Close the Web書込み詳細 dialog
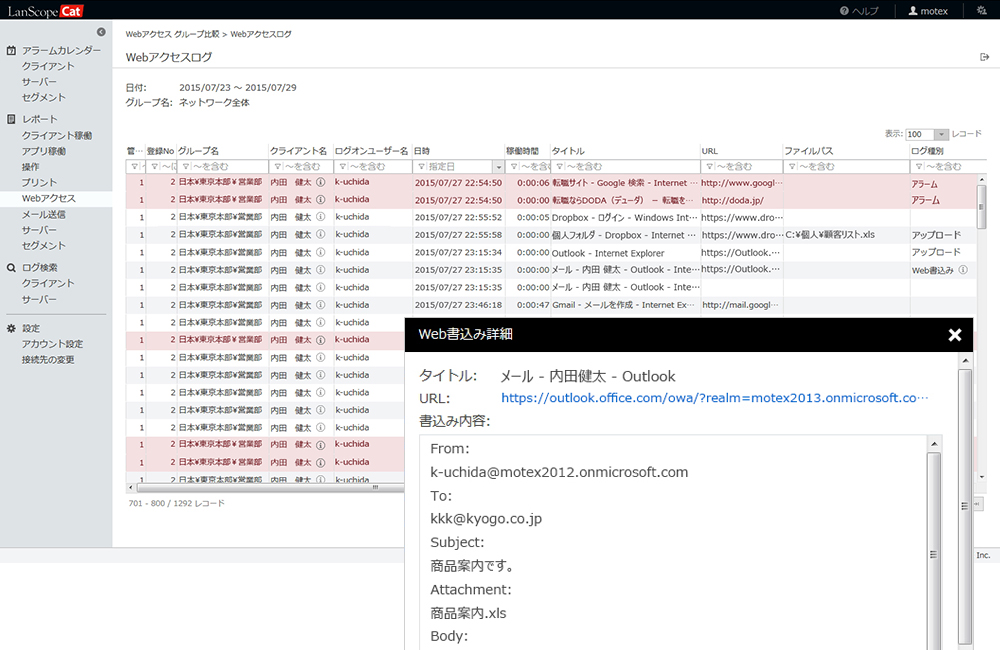 tap(955, 335)
